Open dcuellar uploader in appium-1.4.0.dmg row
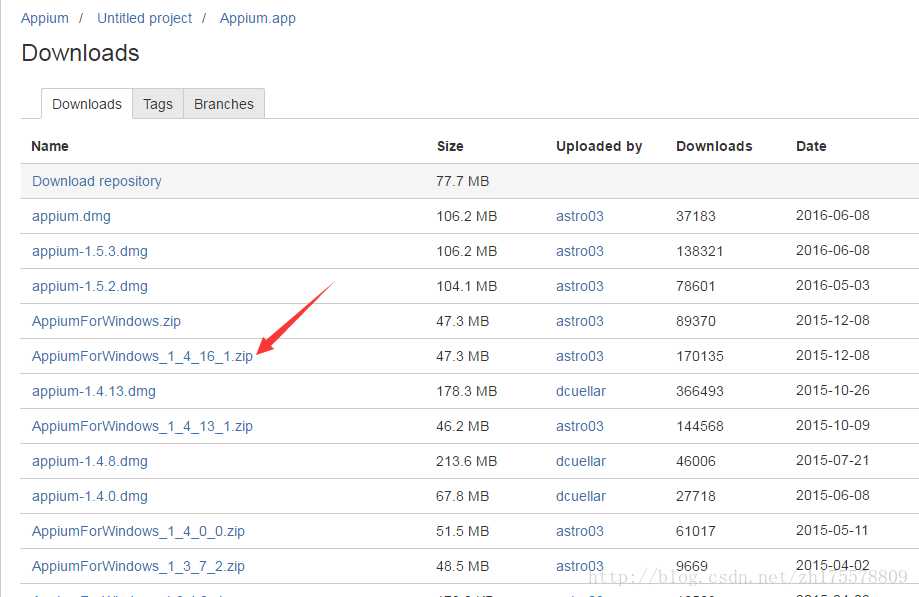Viewport: 919px width, 597px height. pyautogui.click(x=581, y=496)
